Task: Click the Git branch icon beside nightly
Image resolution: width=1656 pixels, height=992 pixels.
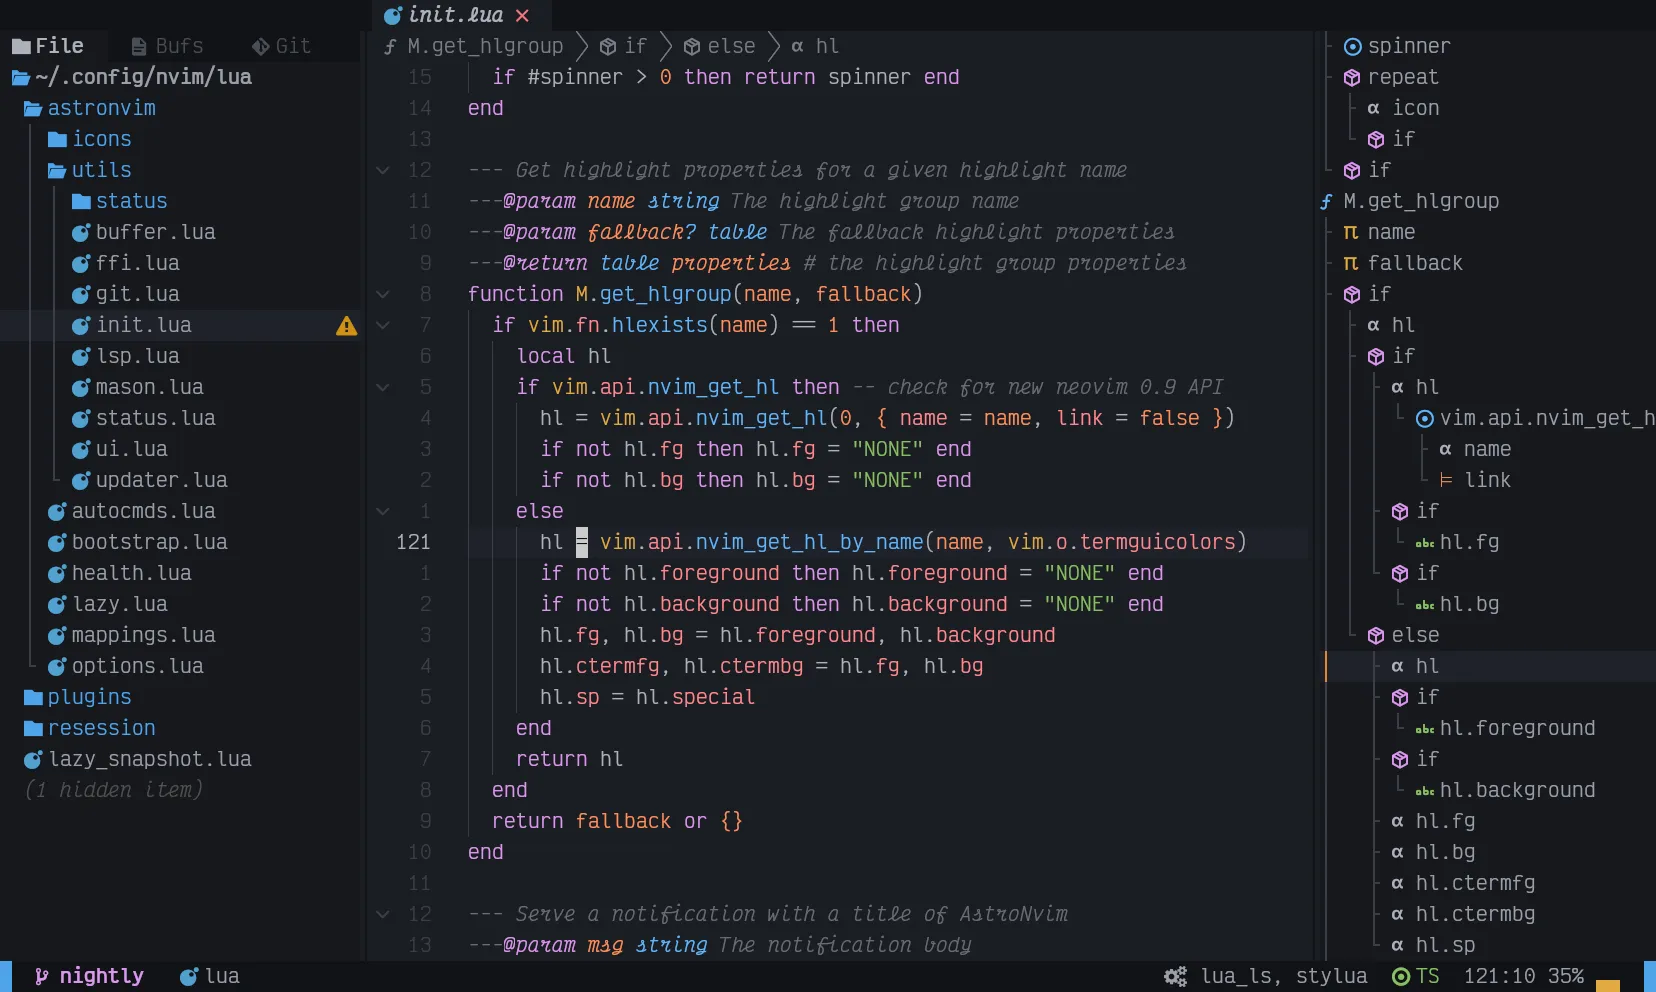Action: tap(41, 977)
